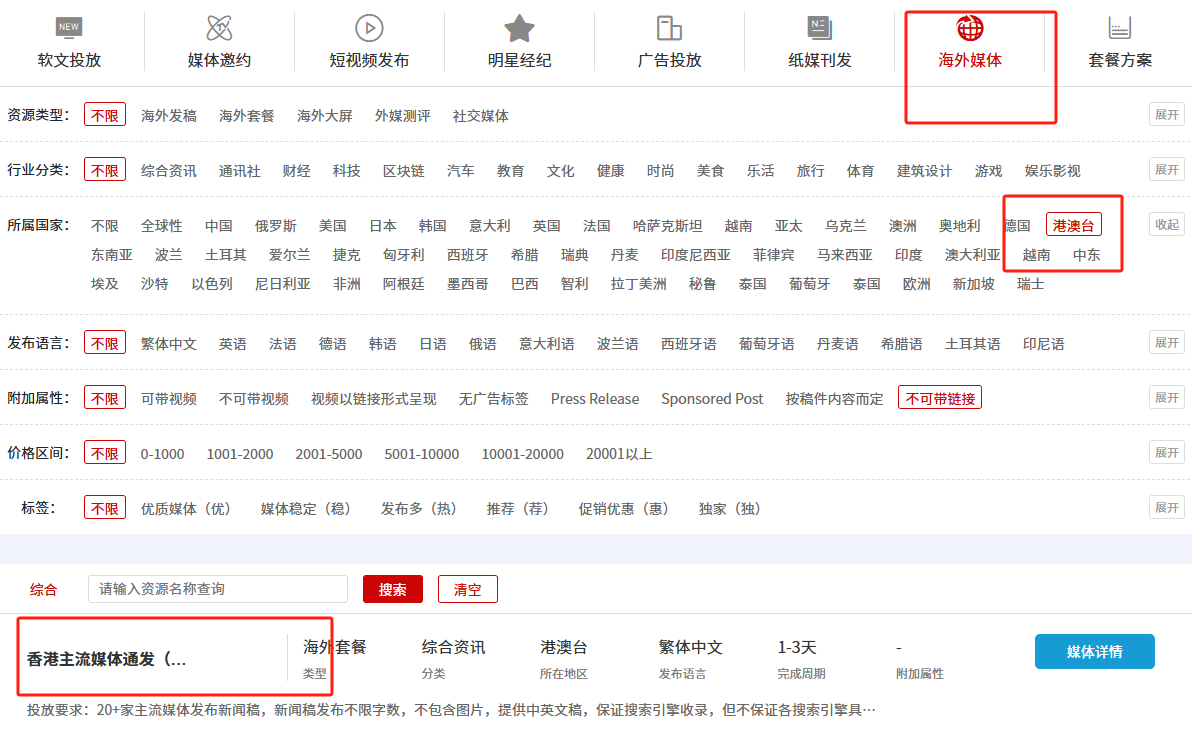Click the 明星经纪 star icon
This screenshot has height=739, width=1192.
click(x=519, y=27)
